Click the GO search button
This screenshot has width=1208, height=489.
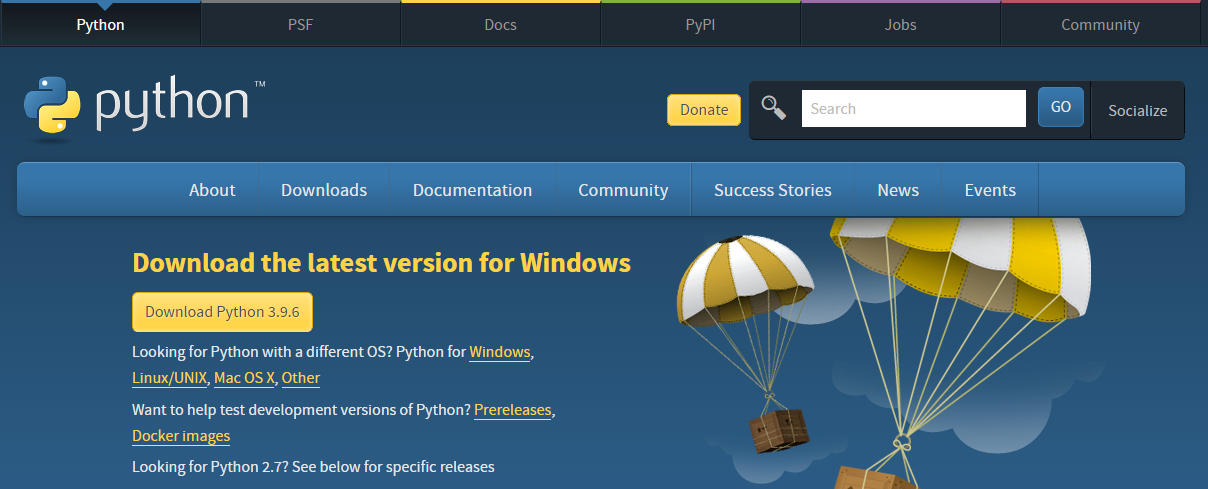pos(1061,107)
